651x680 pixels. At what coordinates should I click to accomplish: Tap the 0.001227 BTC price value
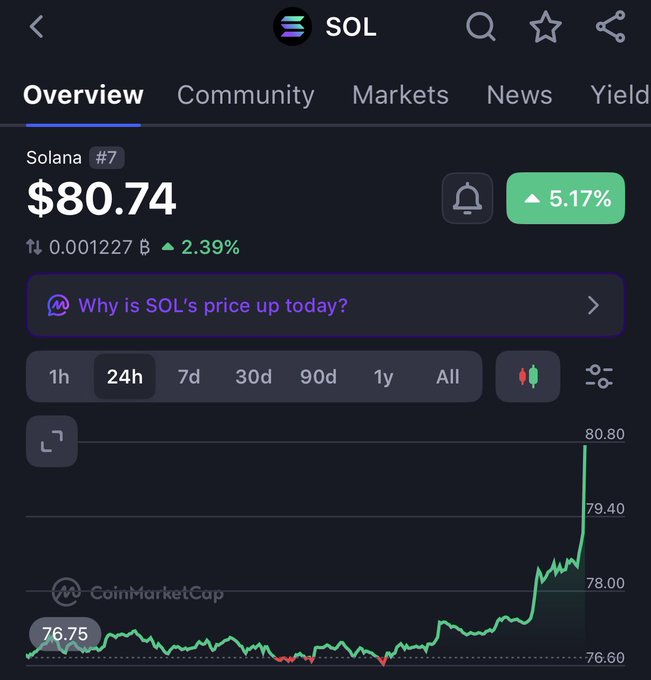click(x=99, y=247)
